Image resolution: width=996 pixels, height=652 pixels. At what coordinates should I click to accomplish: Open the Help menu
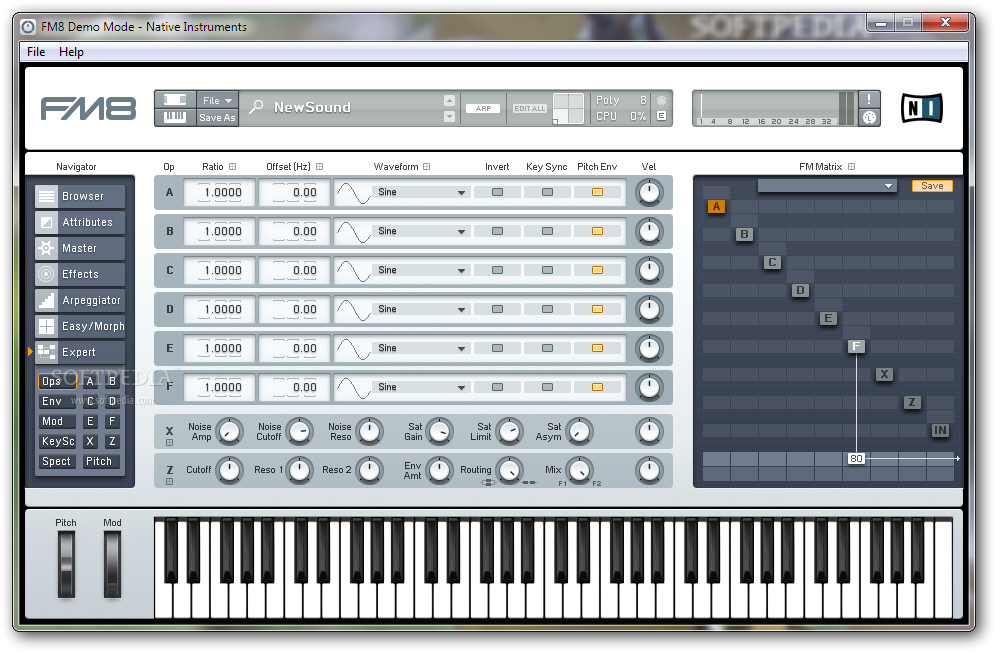71,51
